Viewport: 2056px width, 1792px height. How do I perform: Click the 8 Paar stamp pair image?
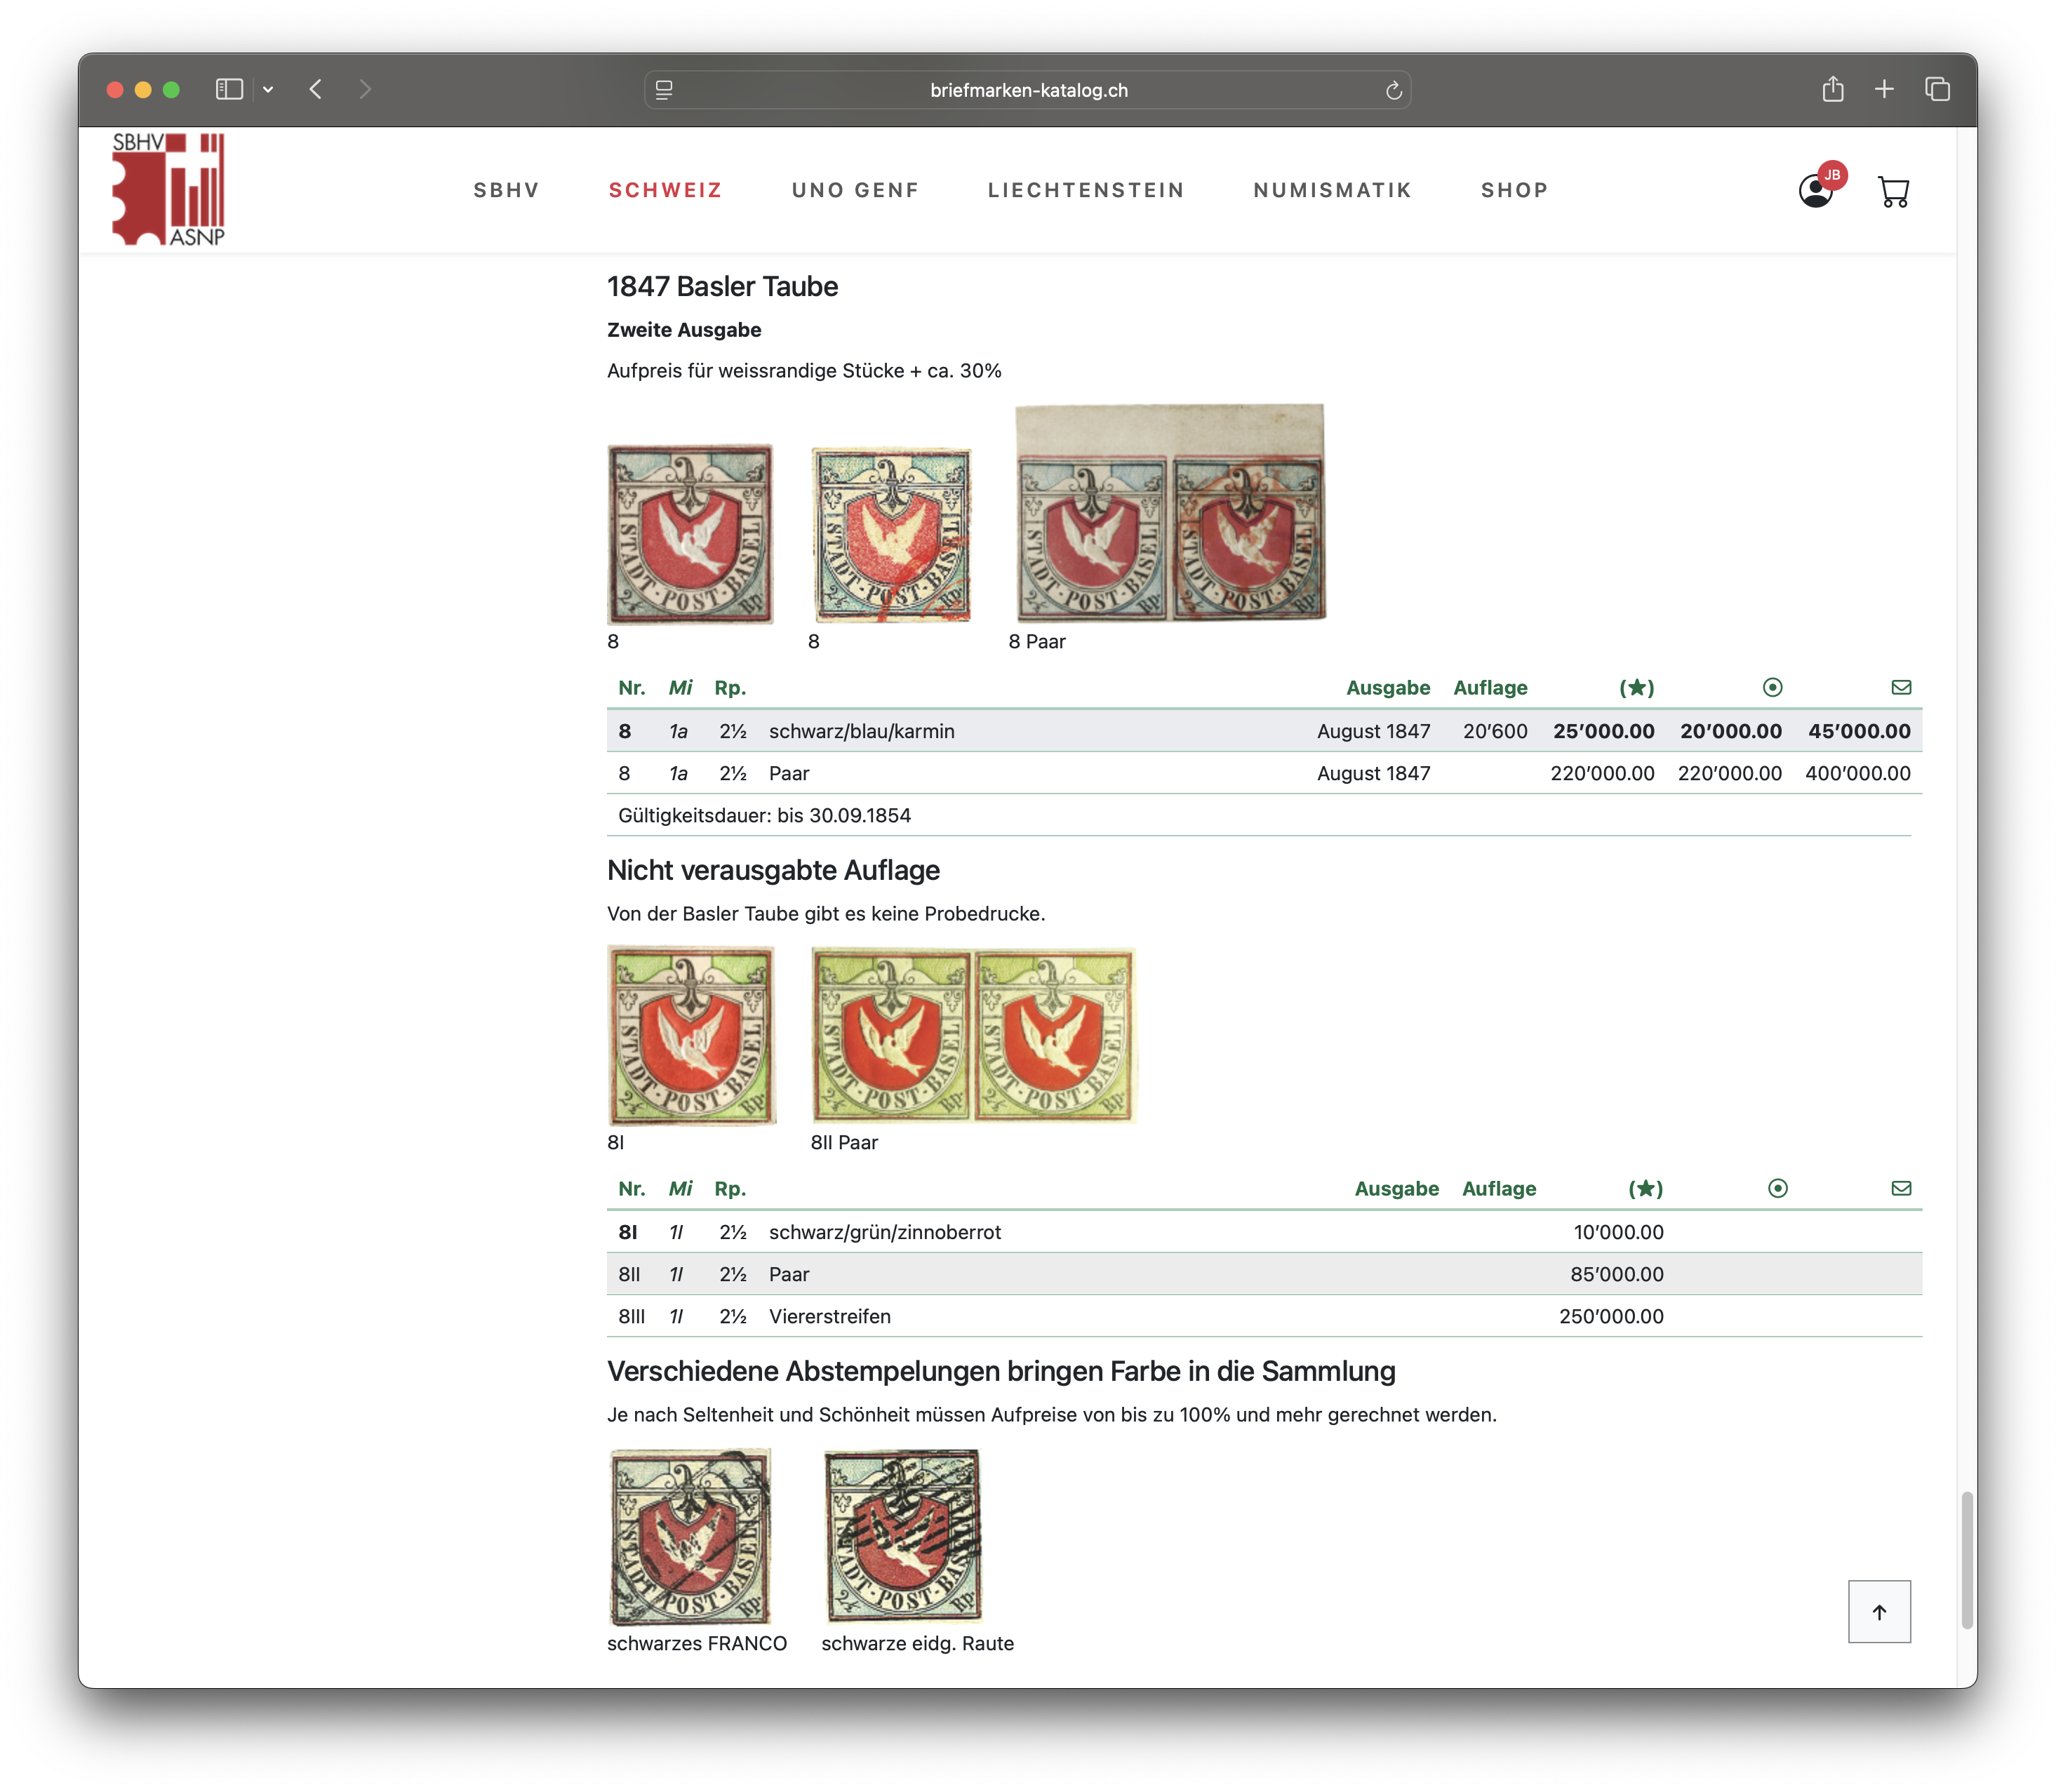(x=1170, y=513)
